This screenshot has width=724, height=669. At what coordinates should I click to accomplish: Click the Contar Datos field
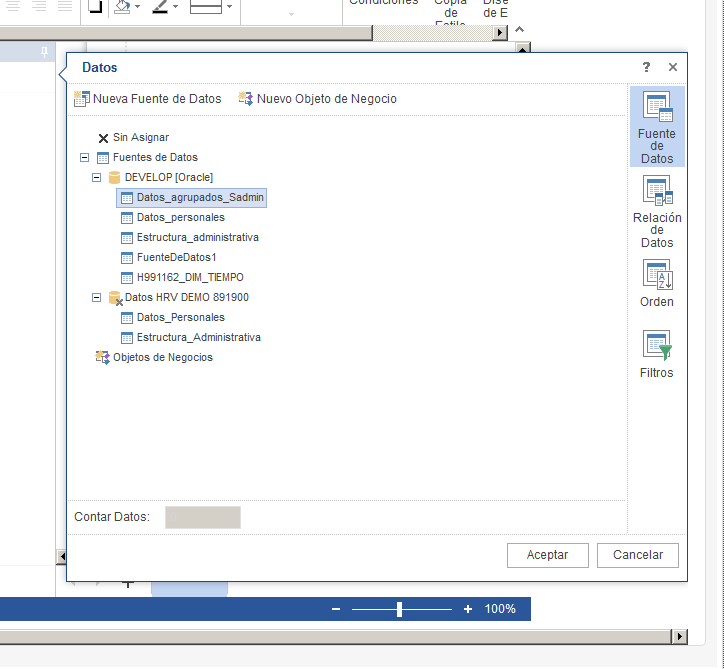click(x=203, y=517)
